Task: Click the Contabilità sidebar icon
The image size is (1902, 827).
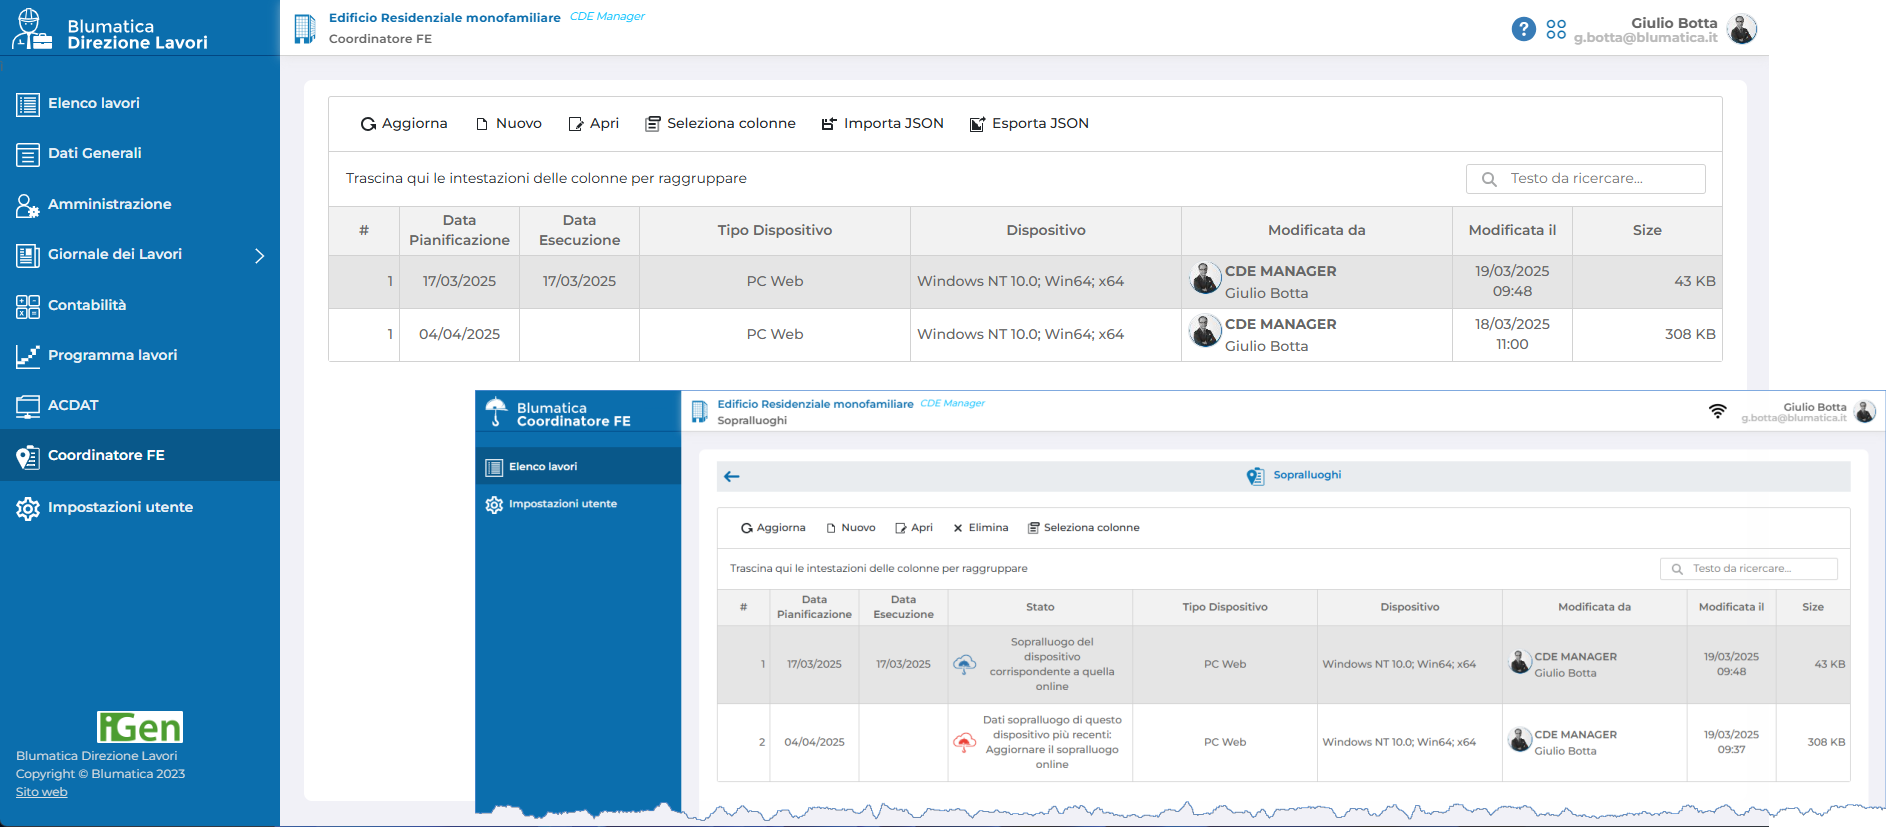Action: 28,306
